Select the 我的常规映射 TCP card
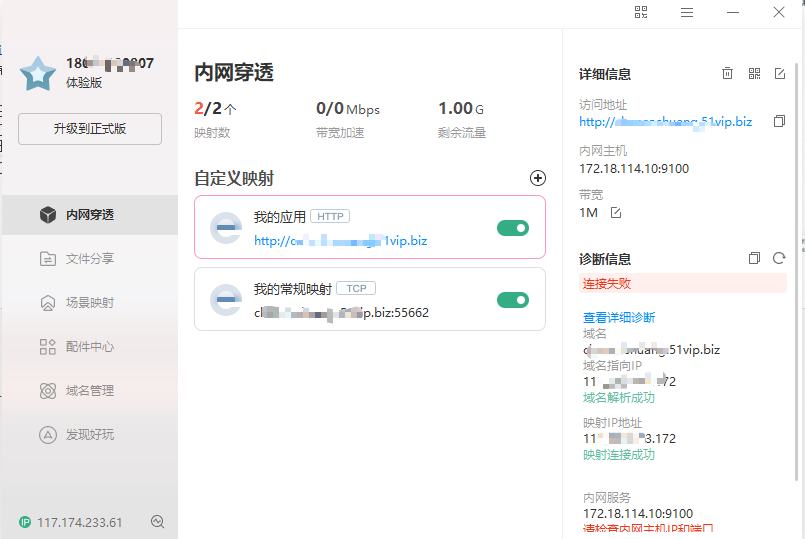This screenshot has height=539, width=805. click(x=370, y=299)
